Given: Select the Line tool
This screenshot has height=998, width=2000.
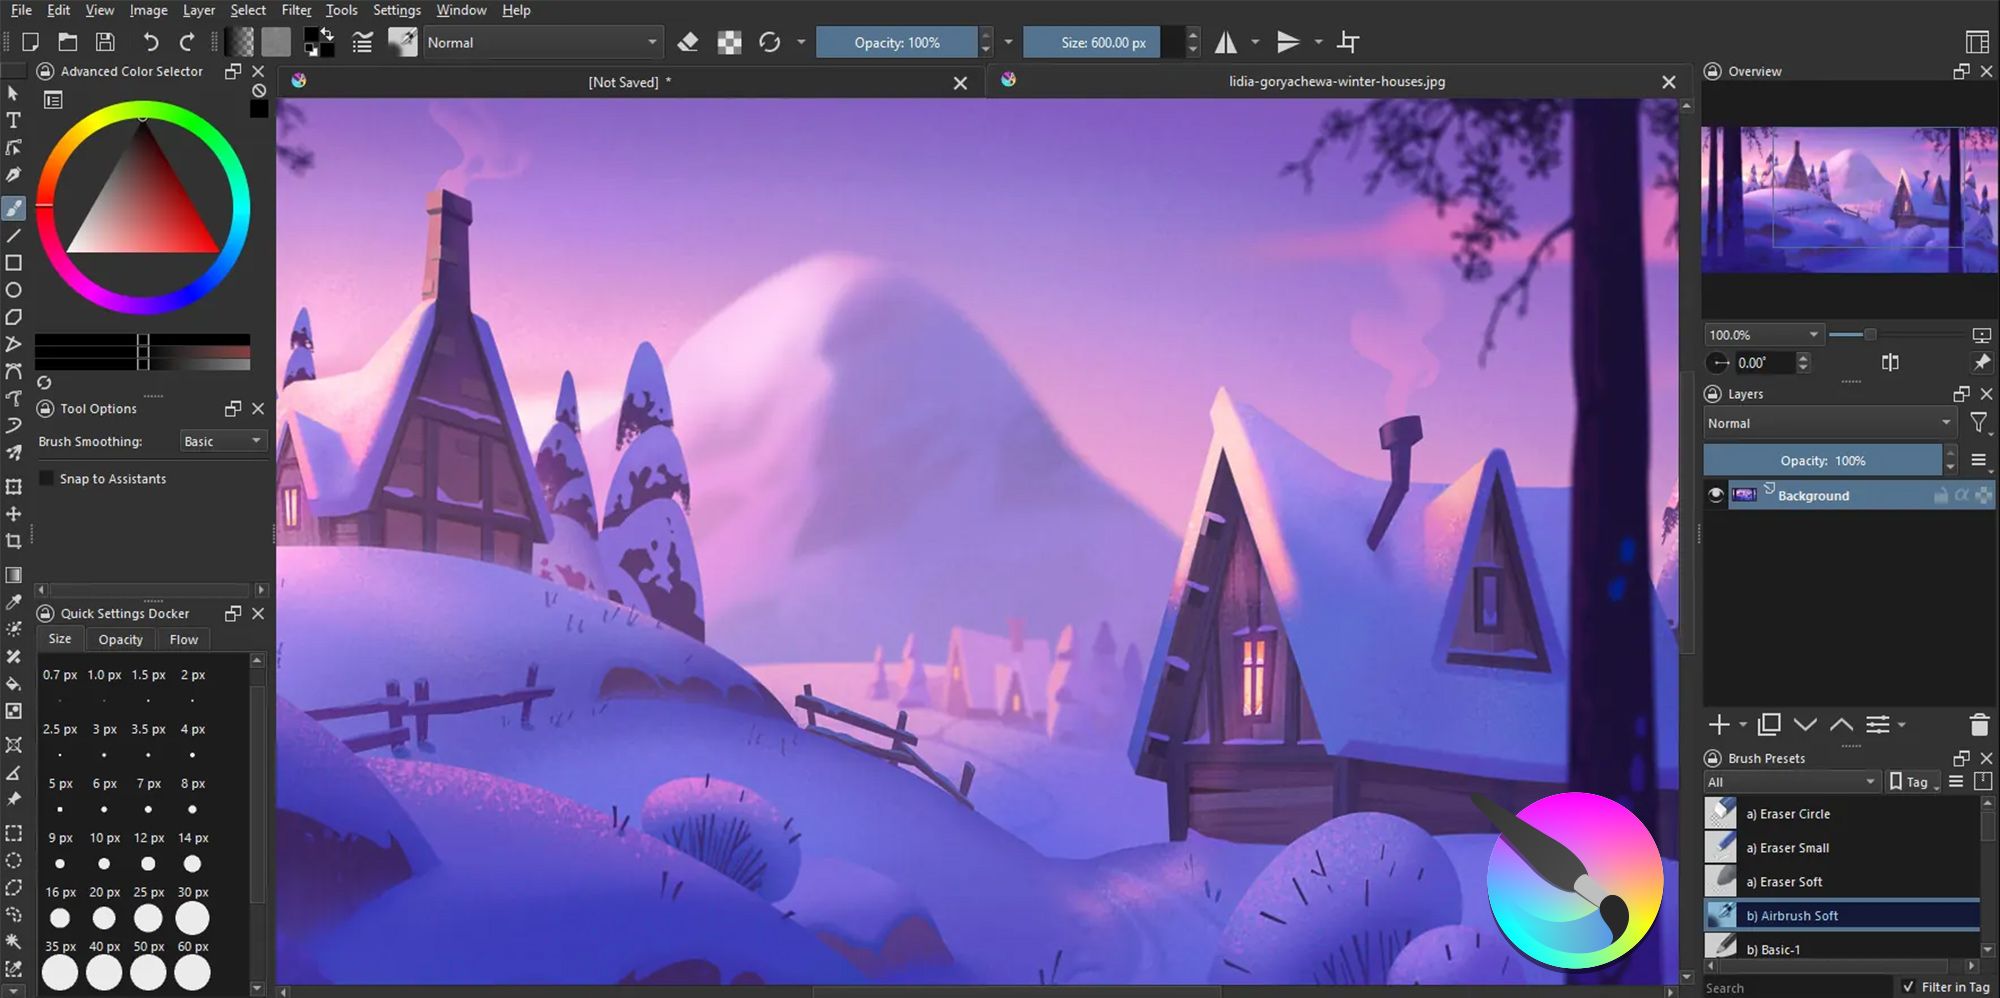Looking at the screenshot, I should pos(14,236).
